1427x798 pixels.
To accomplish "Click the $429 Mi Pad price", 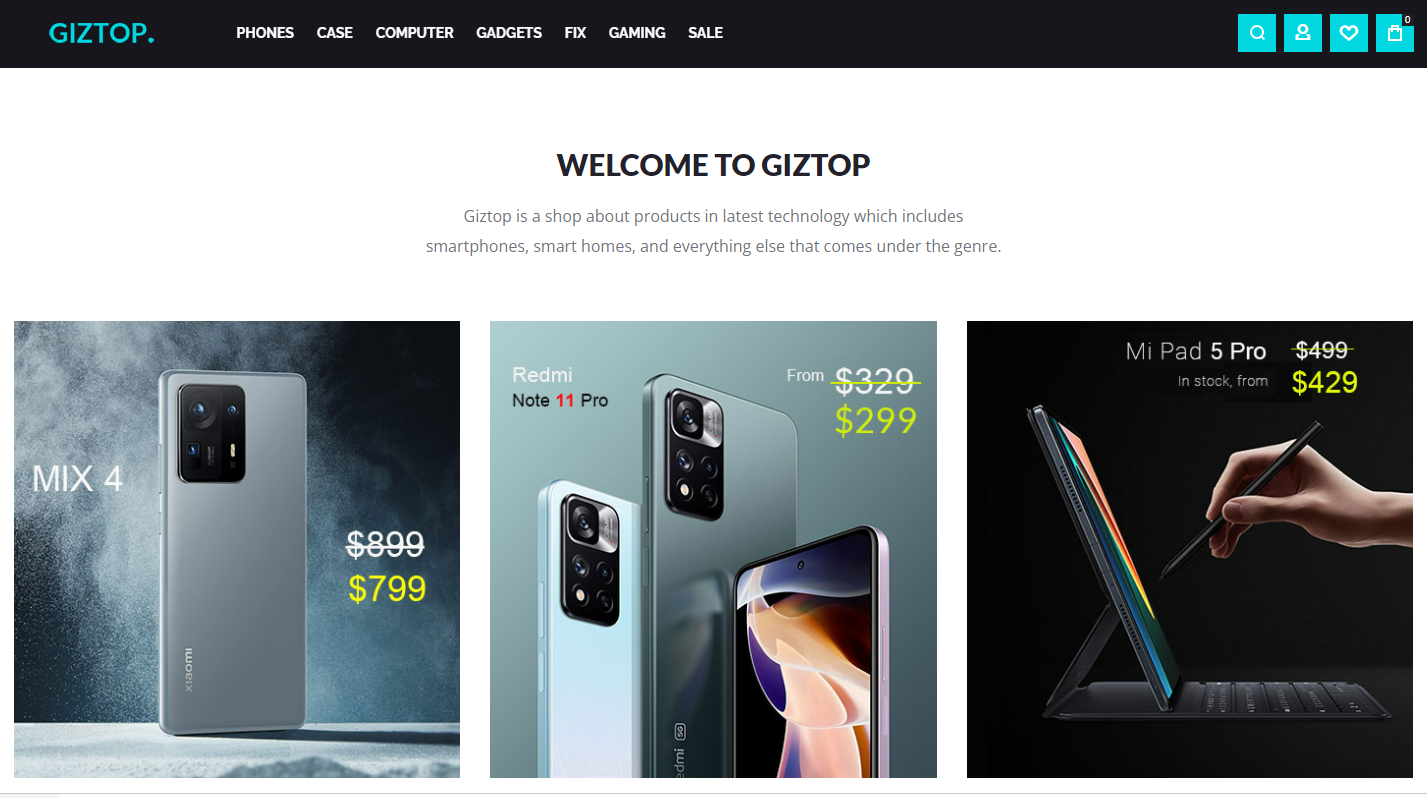I will tap(1325, 382).
